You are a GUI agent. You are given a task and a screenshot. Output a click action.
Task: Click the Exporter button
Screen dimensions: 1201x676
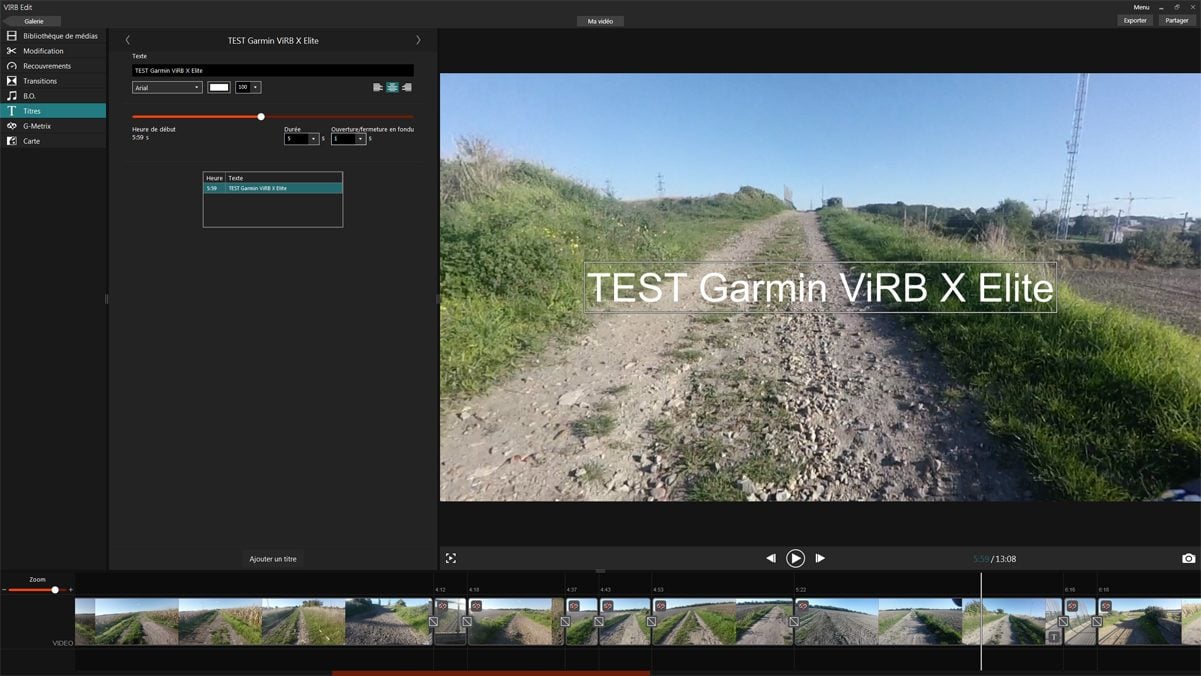point(1135,20)
